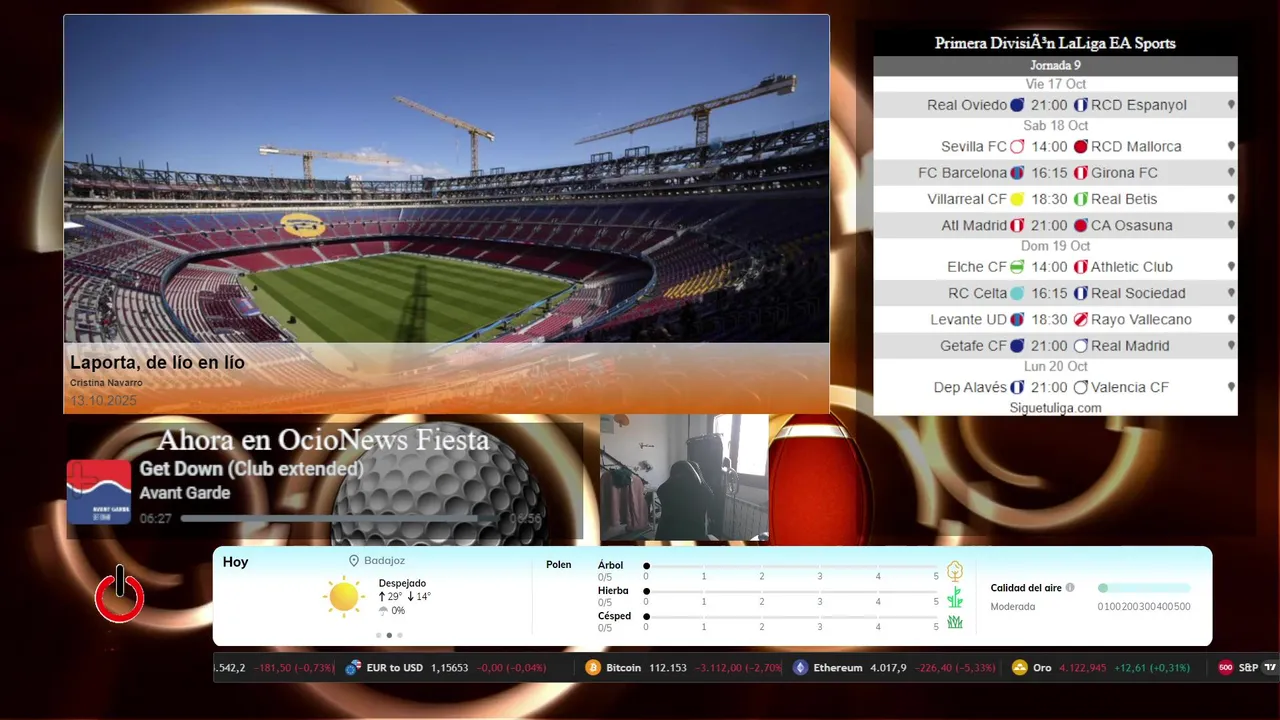
Task: Click the EUR to USD flag icon
Action: (353, 667)
